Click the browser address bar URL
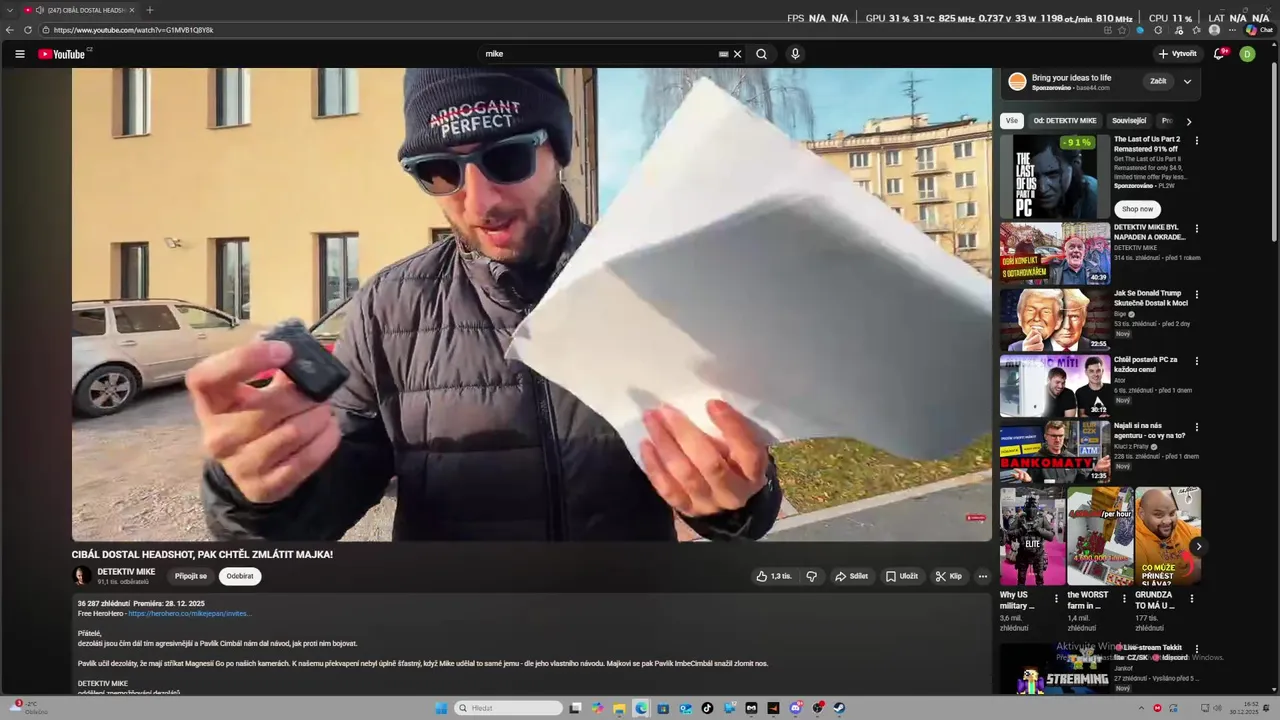The height and width of the screenshot is (720, 1280). coord(133,30)
